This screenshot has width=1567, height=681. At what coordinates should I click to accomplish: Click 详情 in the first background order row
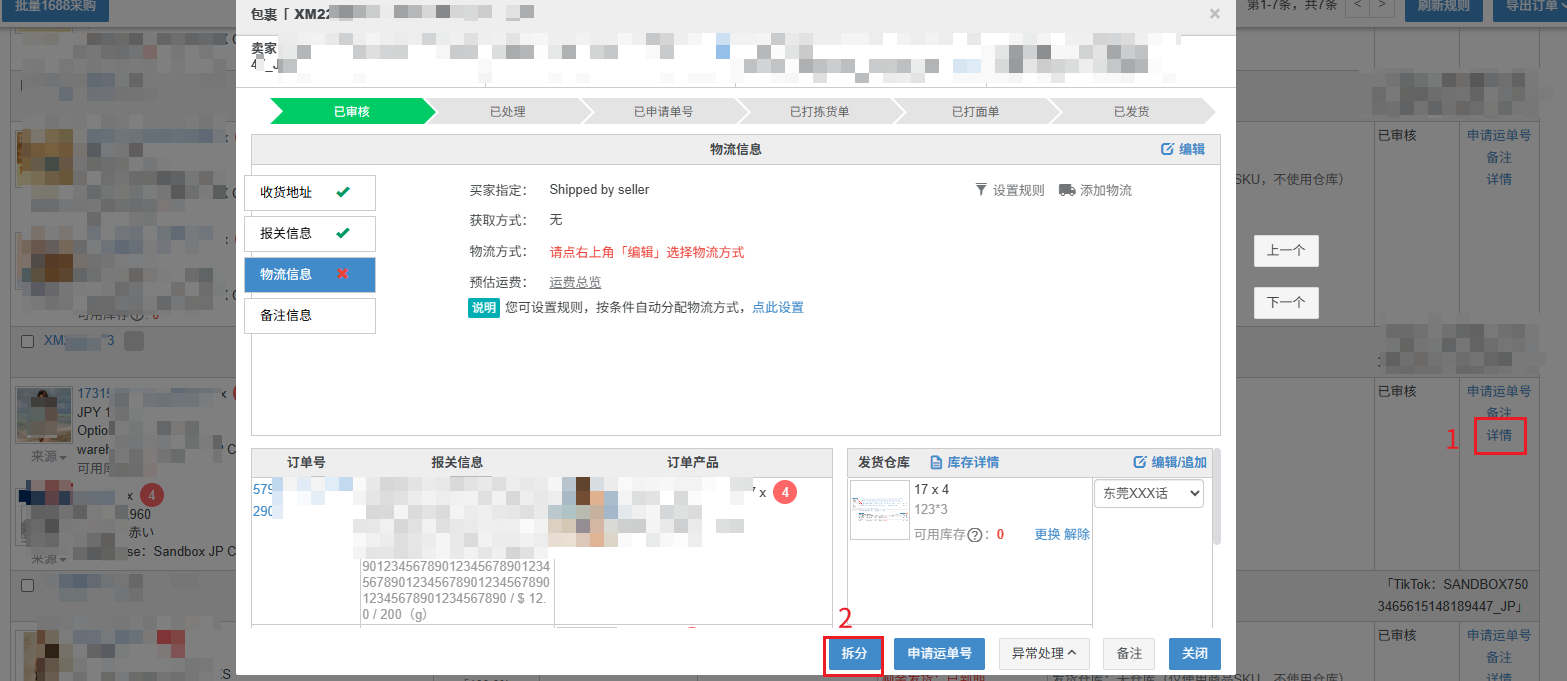click(x=1499, y=179)
